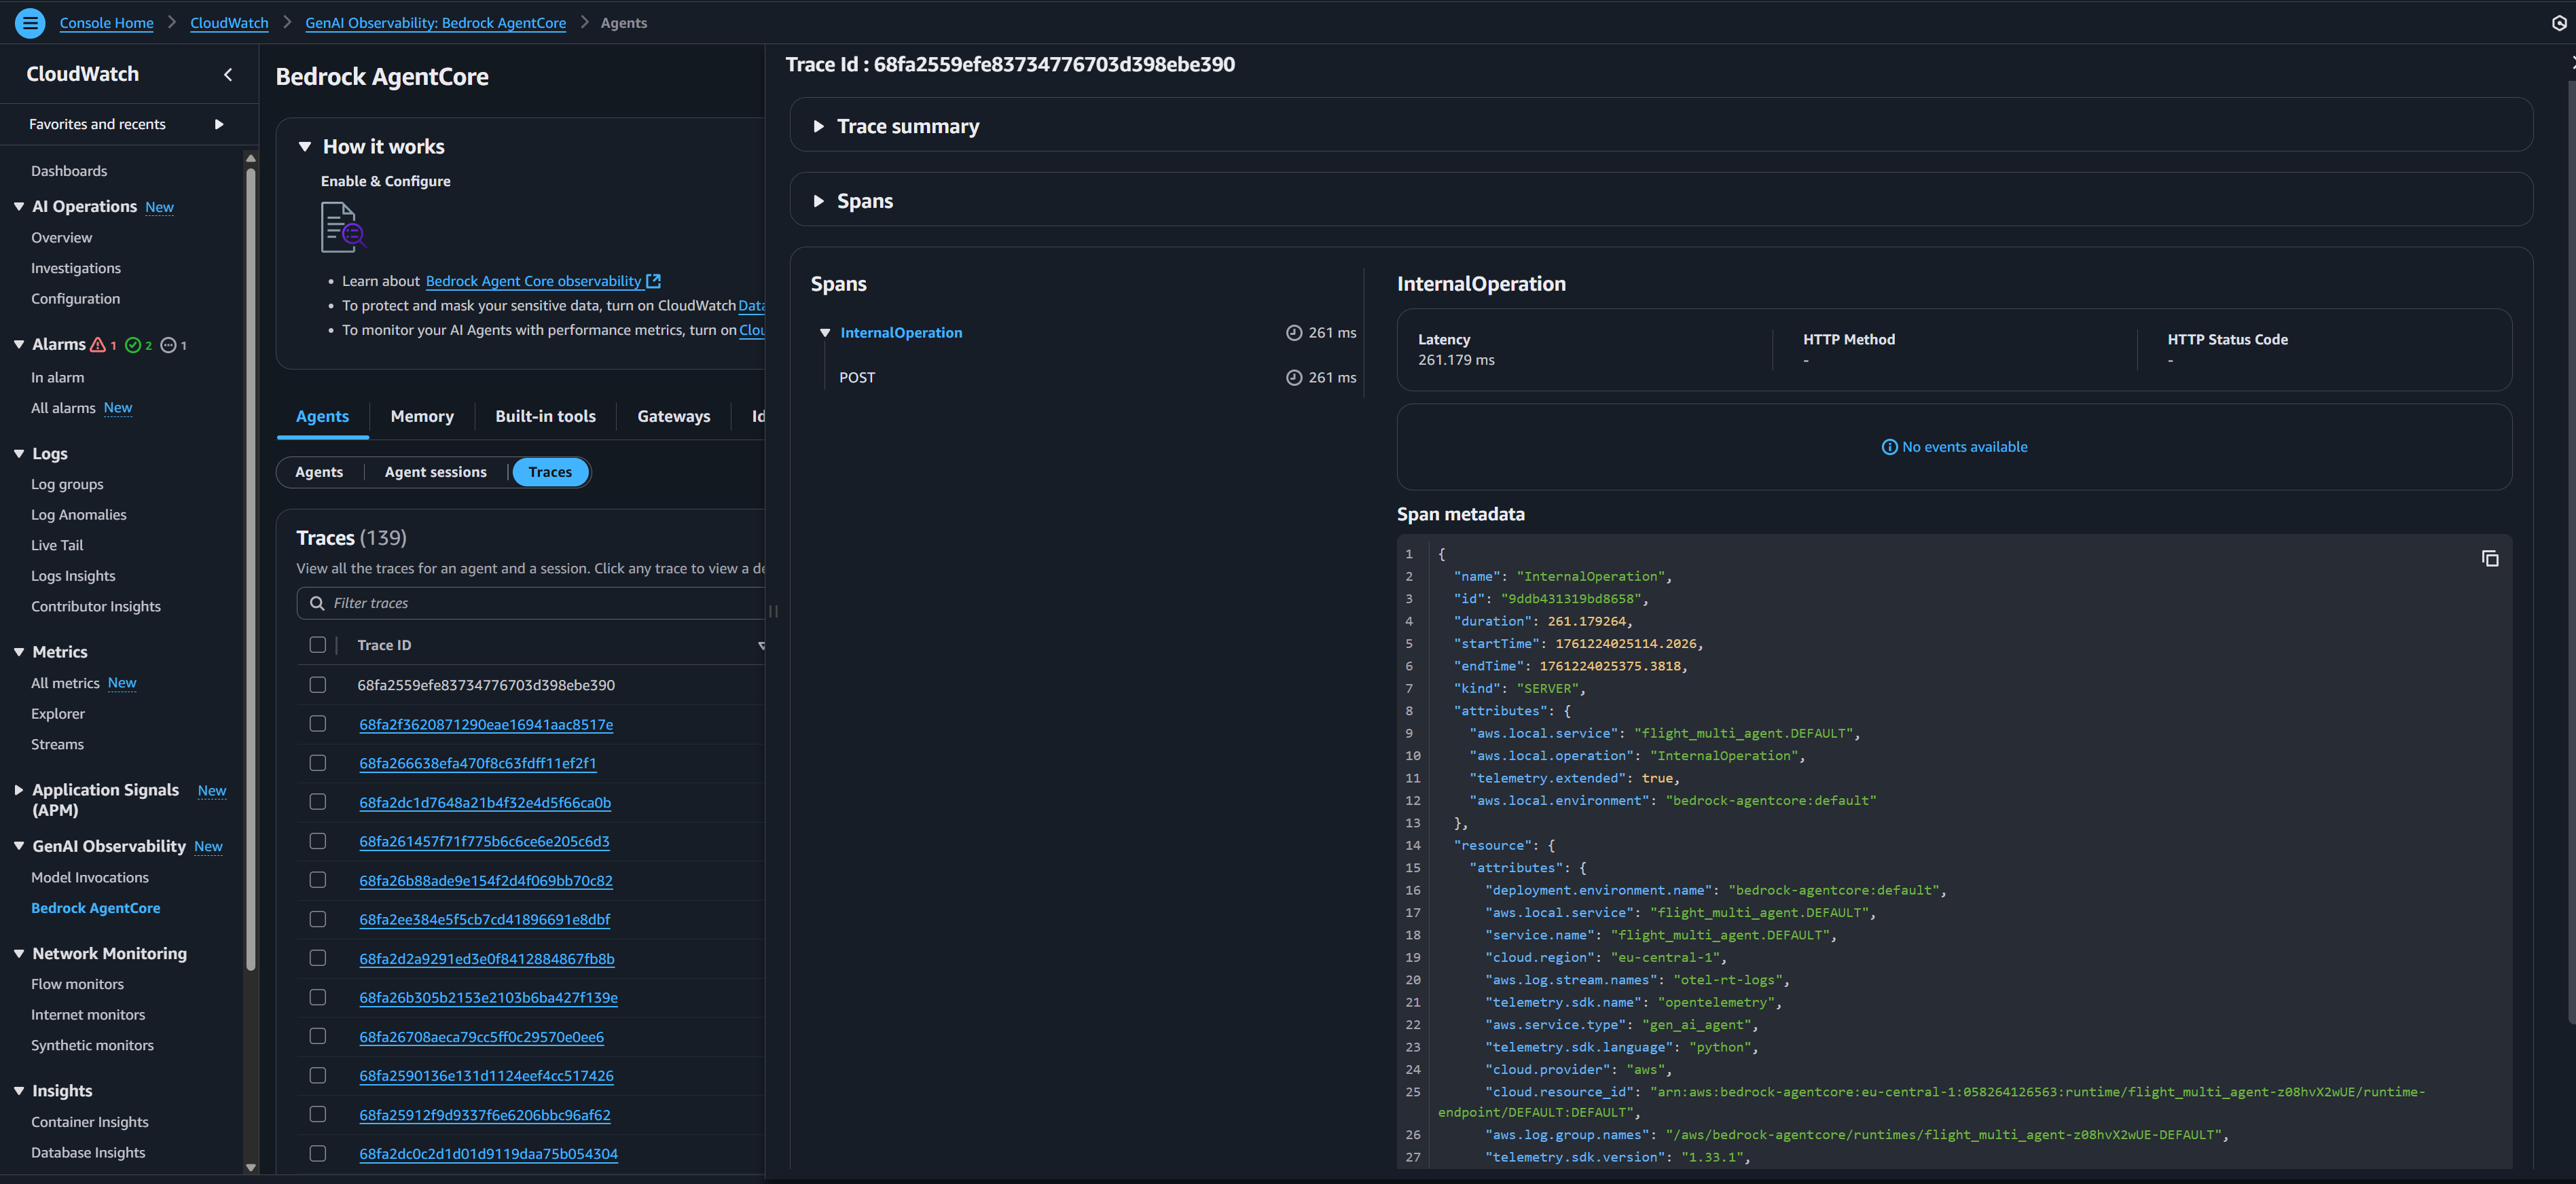The width and height of the screenshot is (2576, 1184).
Task: Click the search icon in Filter traces
Action: (x=317, y=603)
